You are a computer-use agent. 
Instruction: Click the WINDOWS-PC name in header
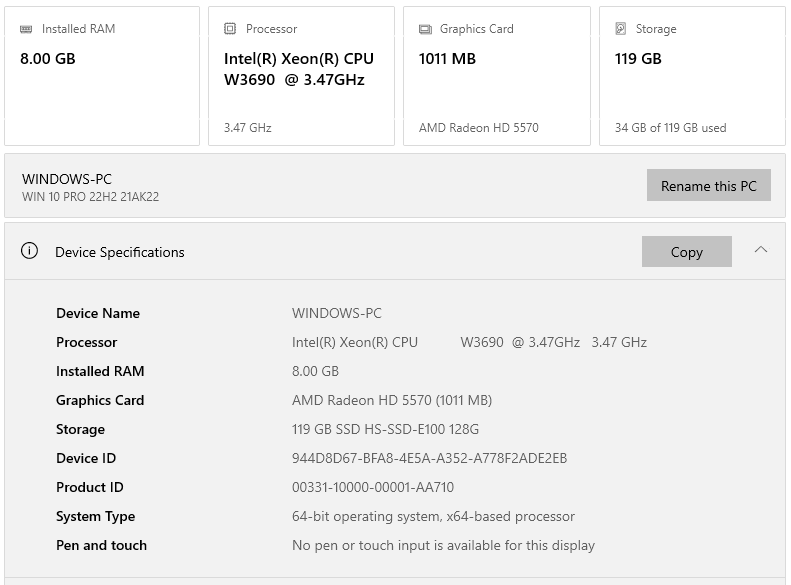(67, 179)
